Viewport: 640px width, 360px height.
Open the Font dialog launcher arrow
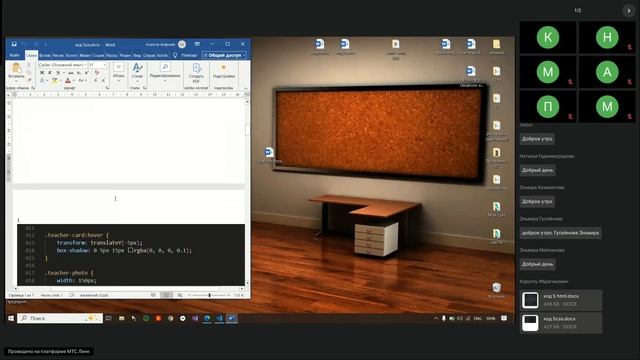click(107, 88)
